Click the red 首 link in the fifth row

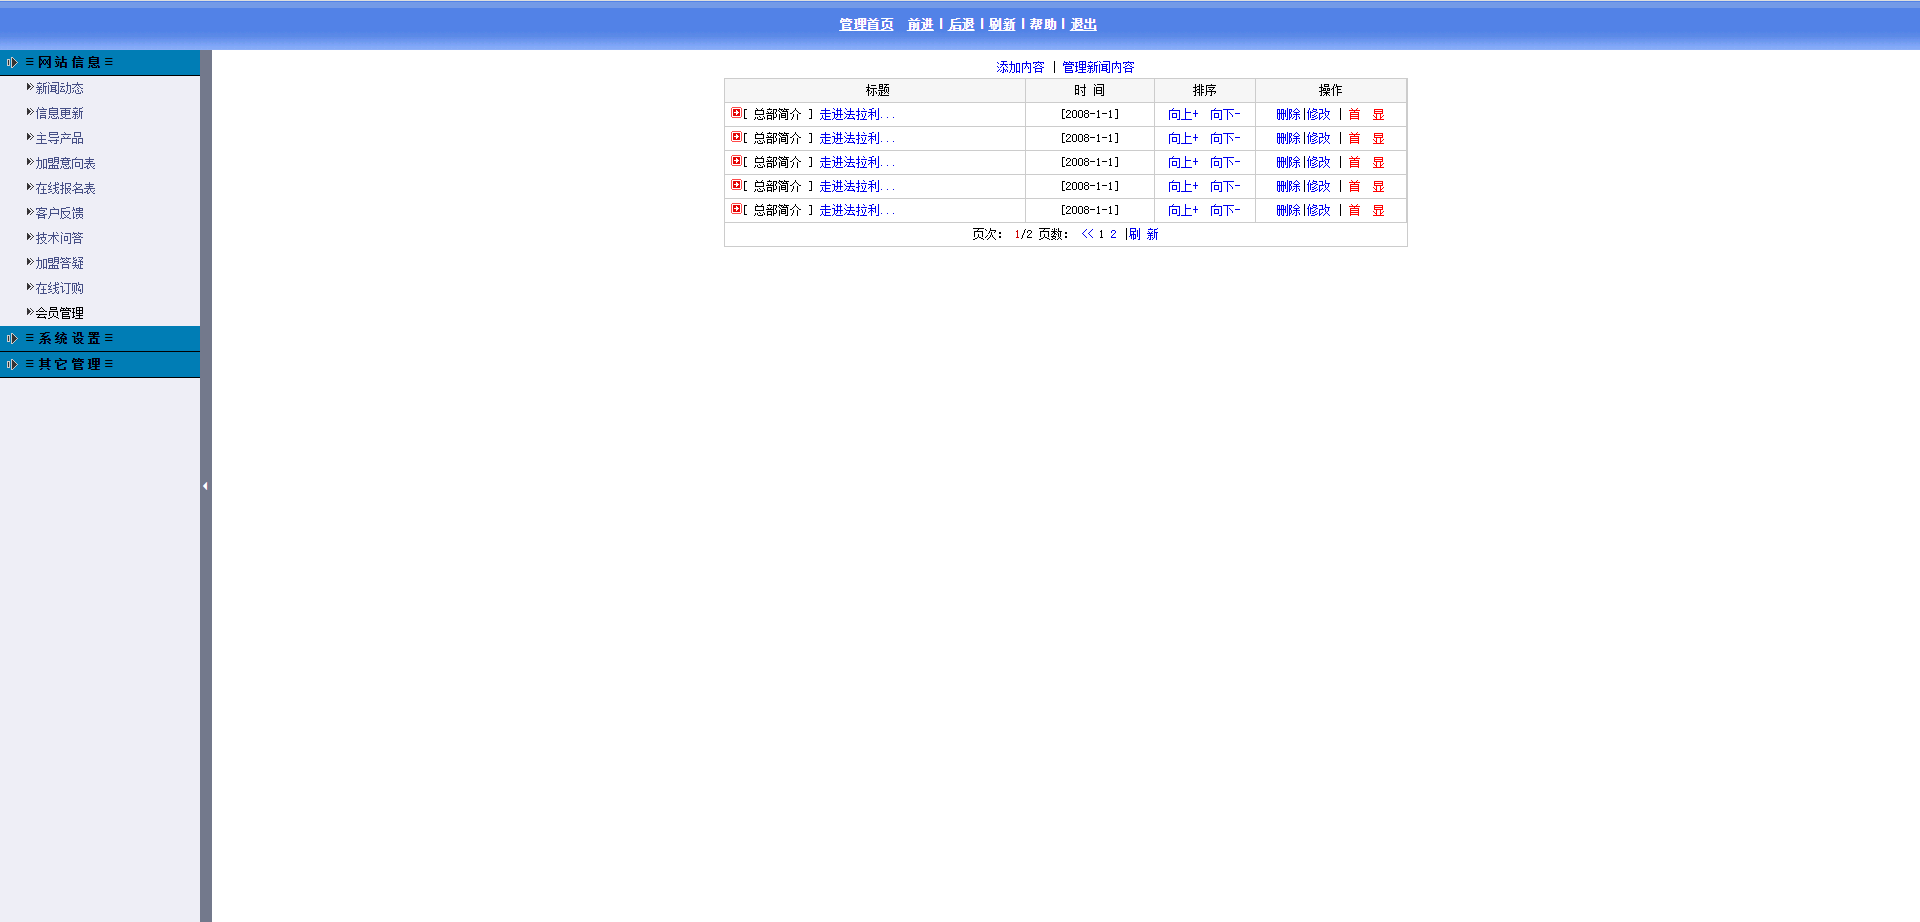tap(1354, 210)
